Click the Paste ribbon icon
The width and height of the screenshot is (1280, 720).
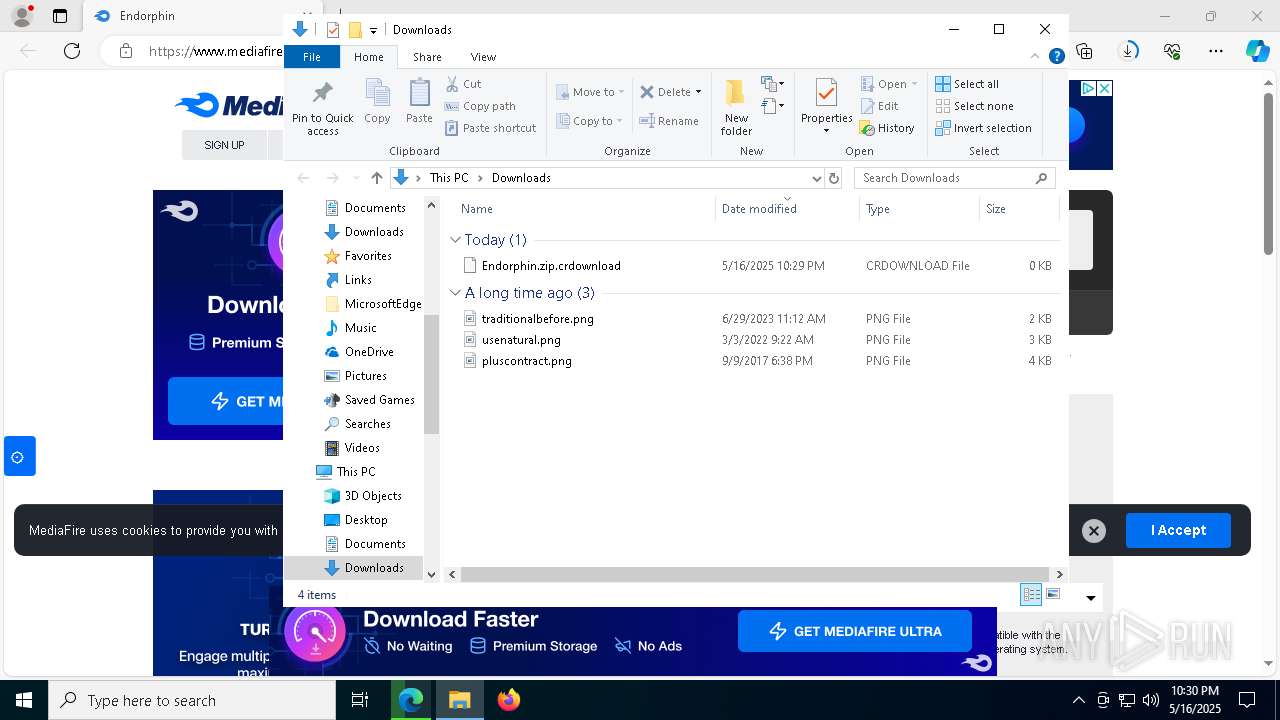[419, 102]
